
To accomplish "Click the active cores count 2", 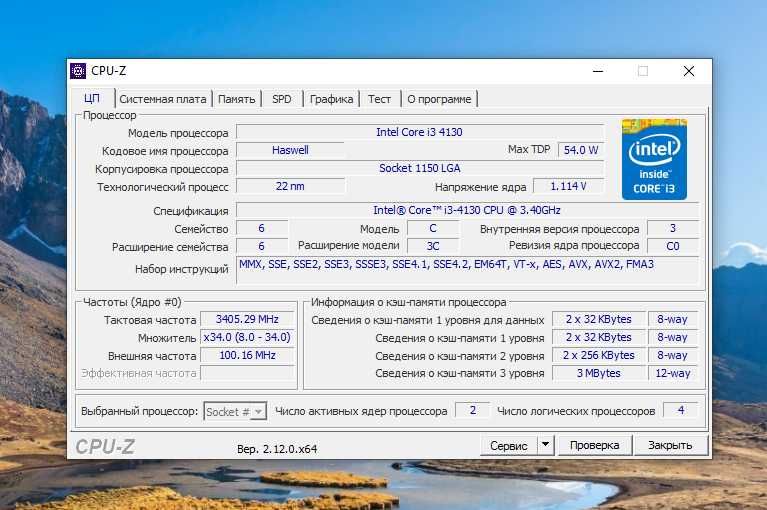I will tap(473, 410).
